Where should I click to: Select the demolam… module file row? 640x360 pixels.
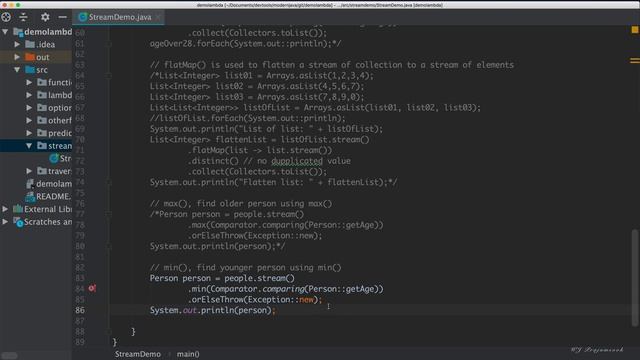point(36,184)
